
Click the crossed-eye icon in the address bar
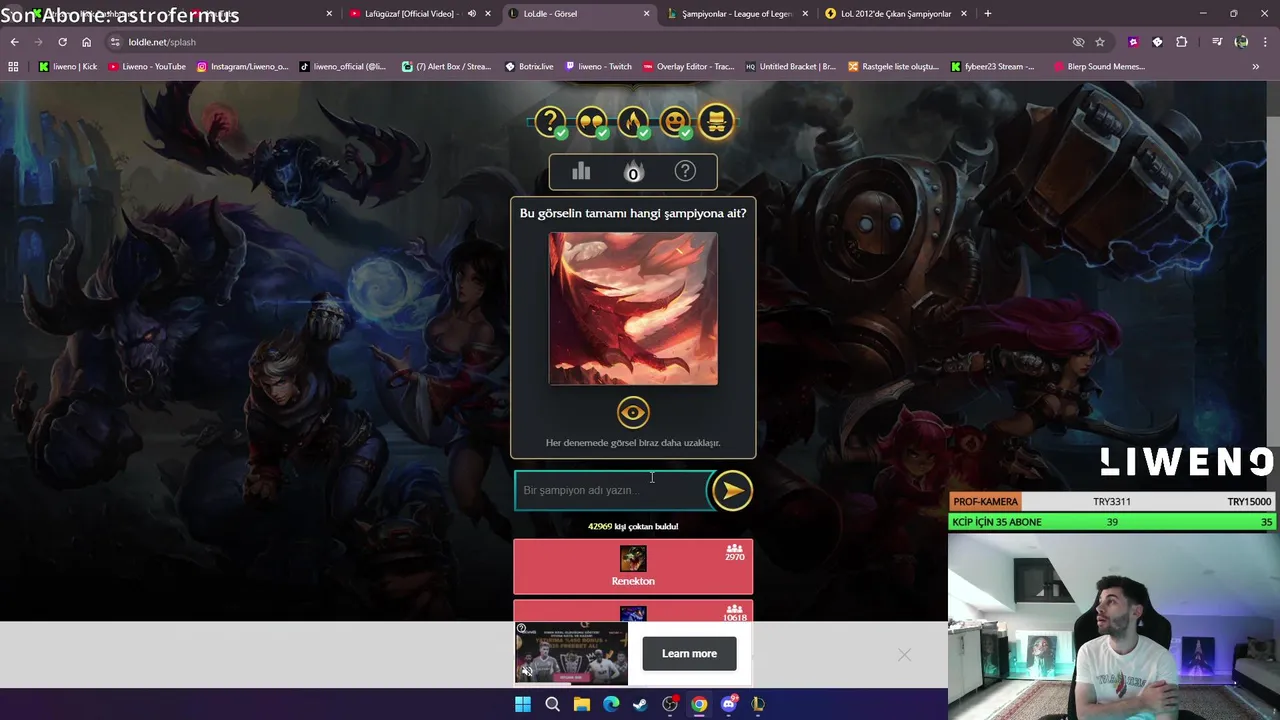(x=1078, y=42)
